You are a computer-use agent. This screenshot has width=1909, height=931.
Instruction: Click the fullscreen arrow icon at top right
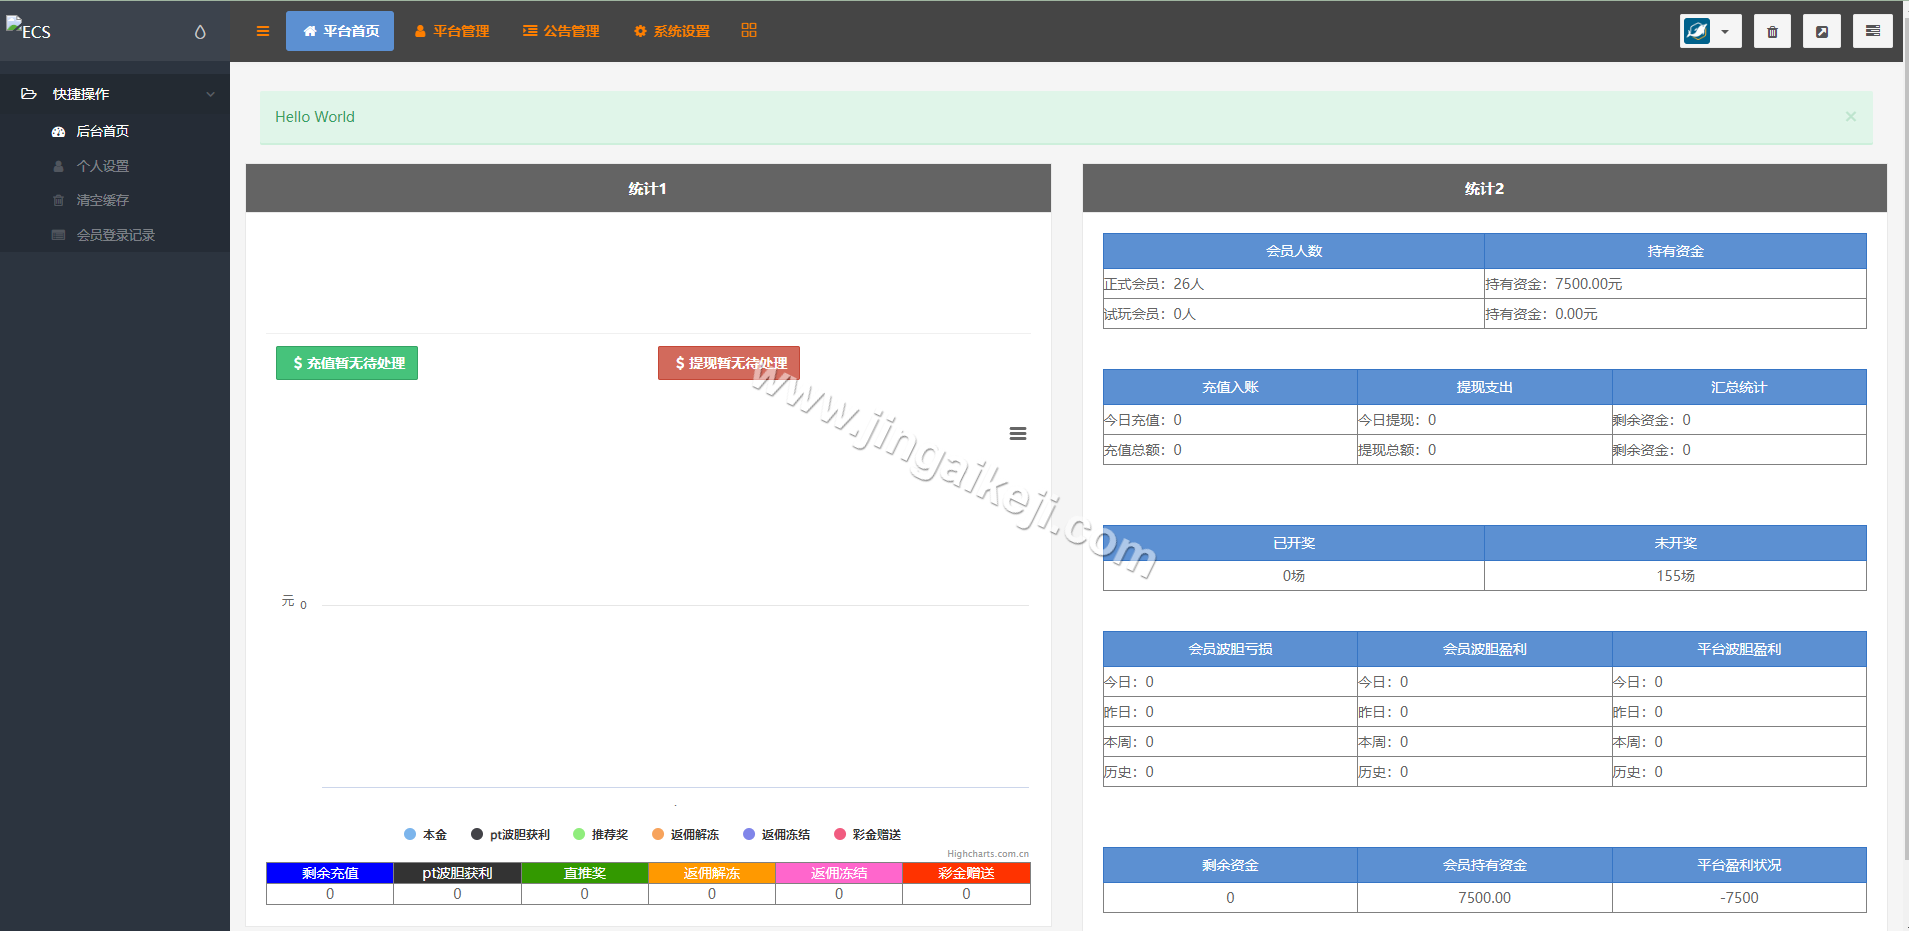point(1821,31)
